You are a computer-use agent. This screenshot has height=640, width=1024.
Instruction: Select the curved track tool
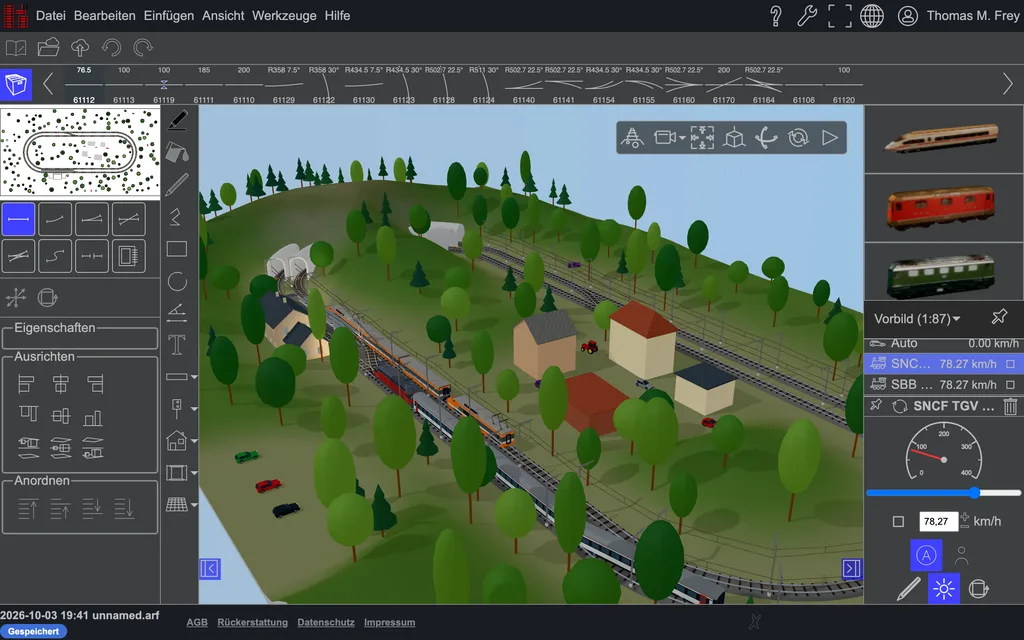[x=55, y=219]
